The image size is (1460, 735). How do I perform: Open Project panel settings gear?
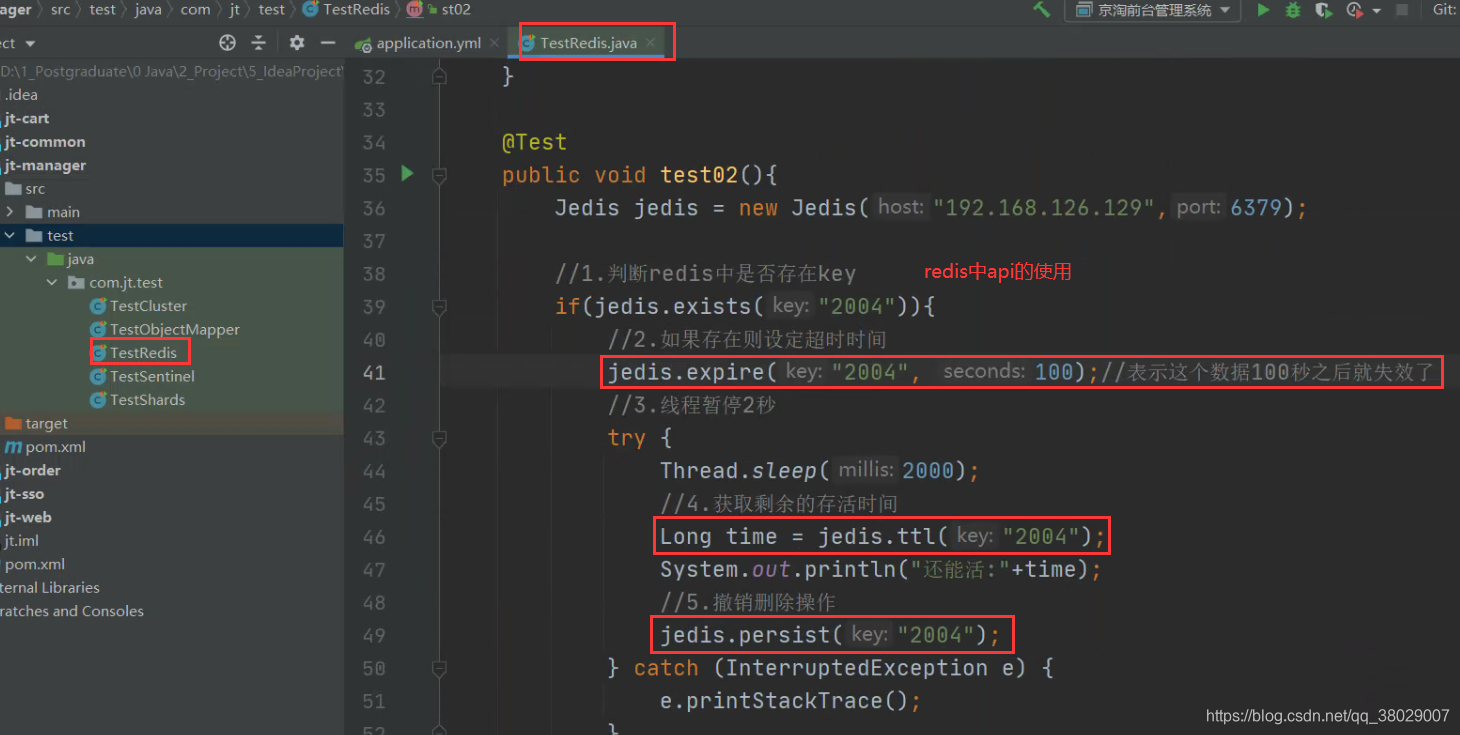pyautogui.click(x=297, y=43)
